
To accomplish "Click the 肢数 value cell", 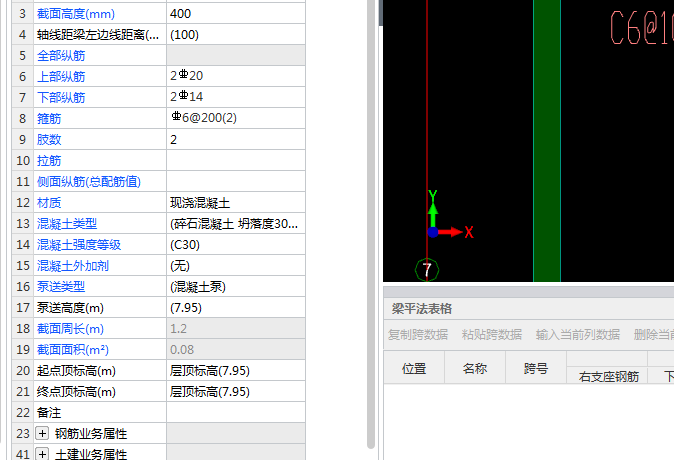I will tap(236, 139).
